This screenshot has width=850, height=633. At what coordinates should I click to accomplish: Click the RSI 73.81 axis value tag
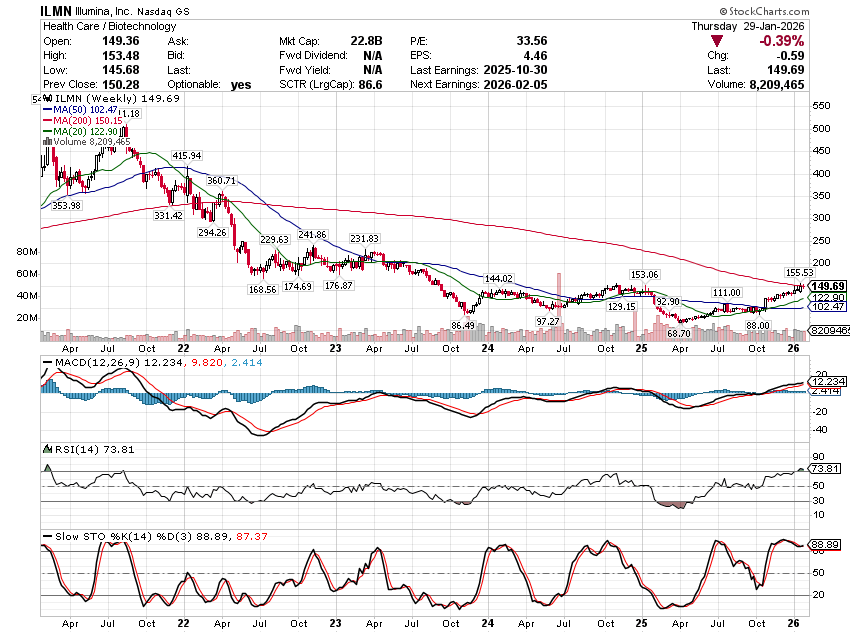[x=827, y=468]
